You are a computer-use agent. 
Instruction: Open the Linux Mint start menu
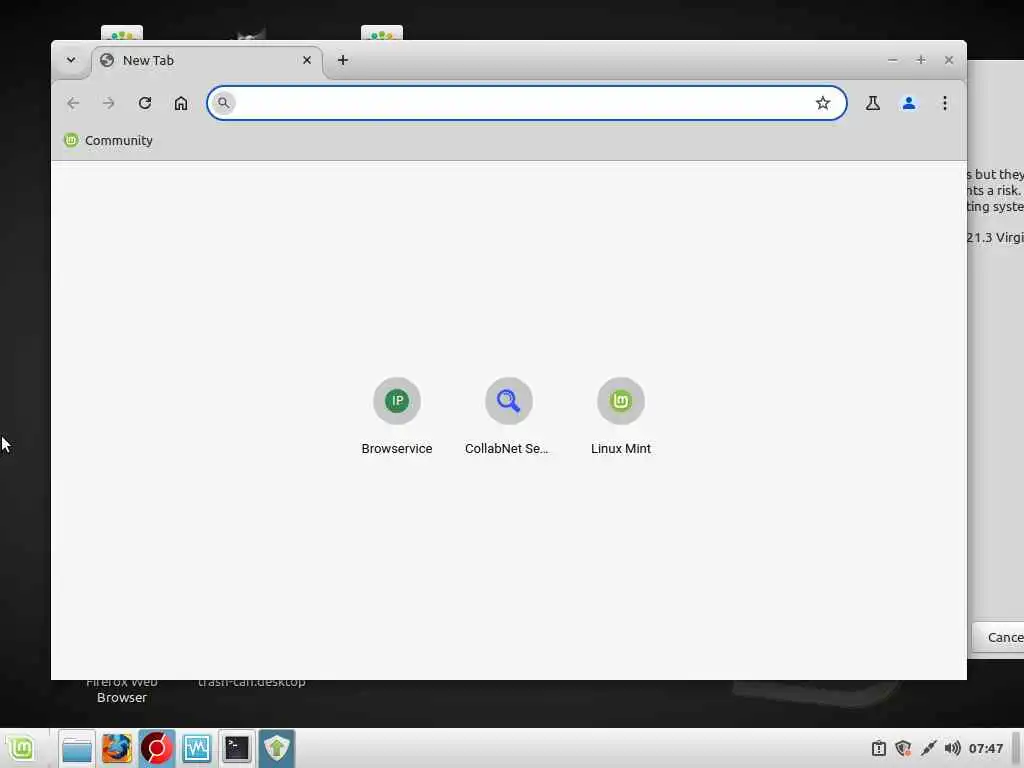[x=21, y=748]
